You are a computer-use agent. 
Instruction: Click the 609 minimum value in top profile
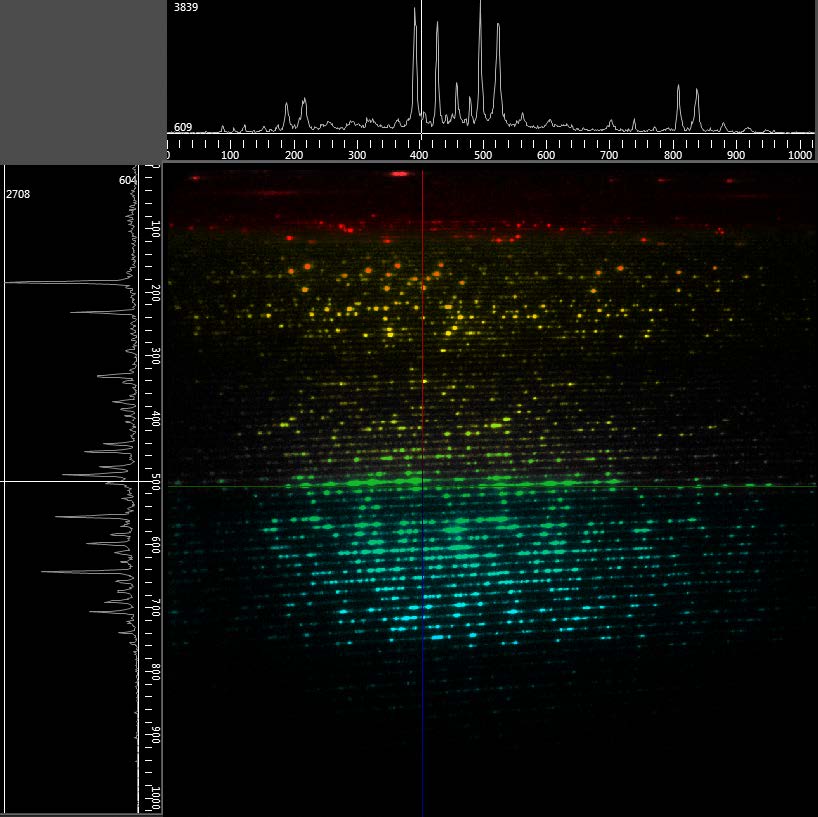(183, 127)
